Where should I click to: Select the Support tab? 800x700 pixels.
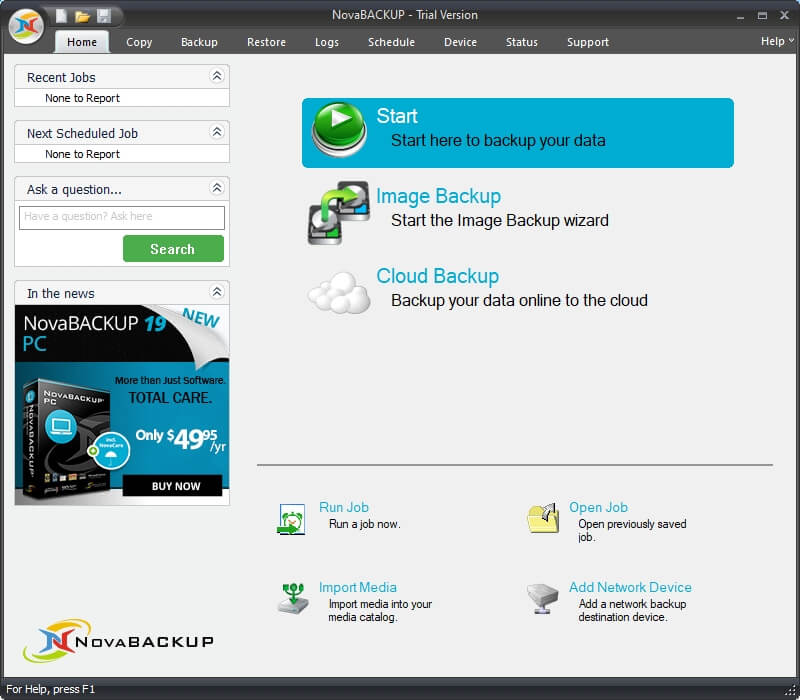point(588,42)
